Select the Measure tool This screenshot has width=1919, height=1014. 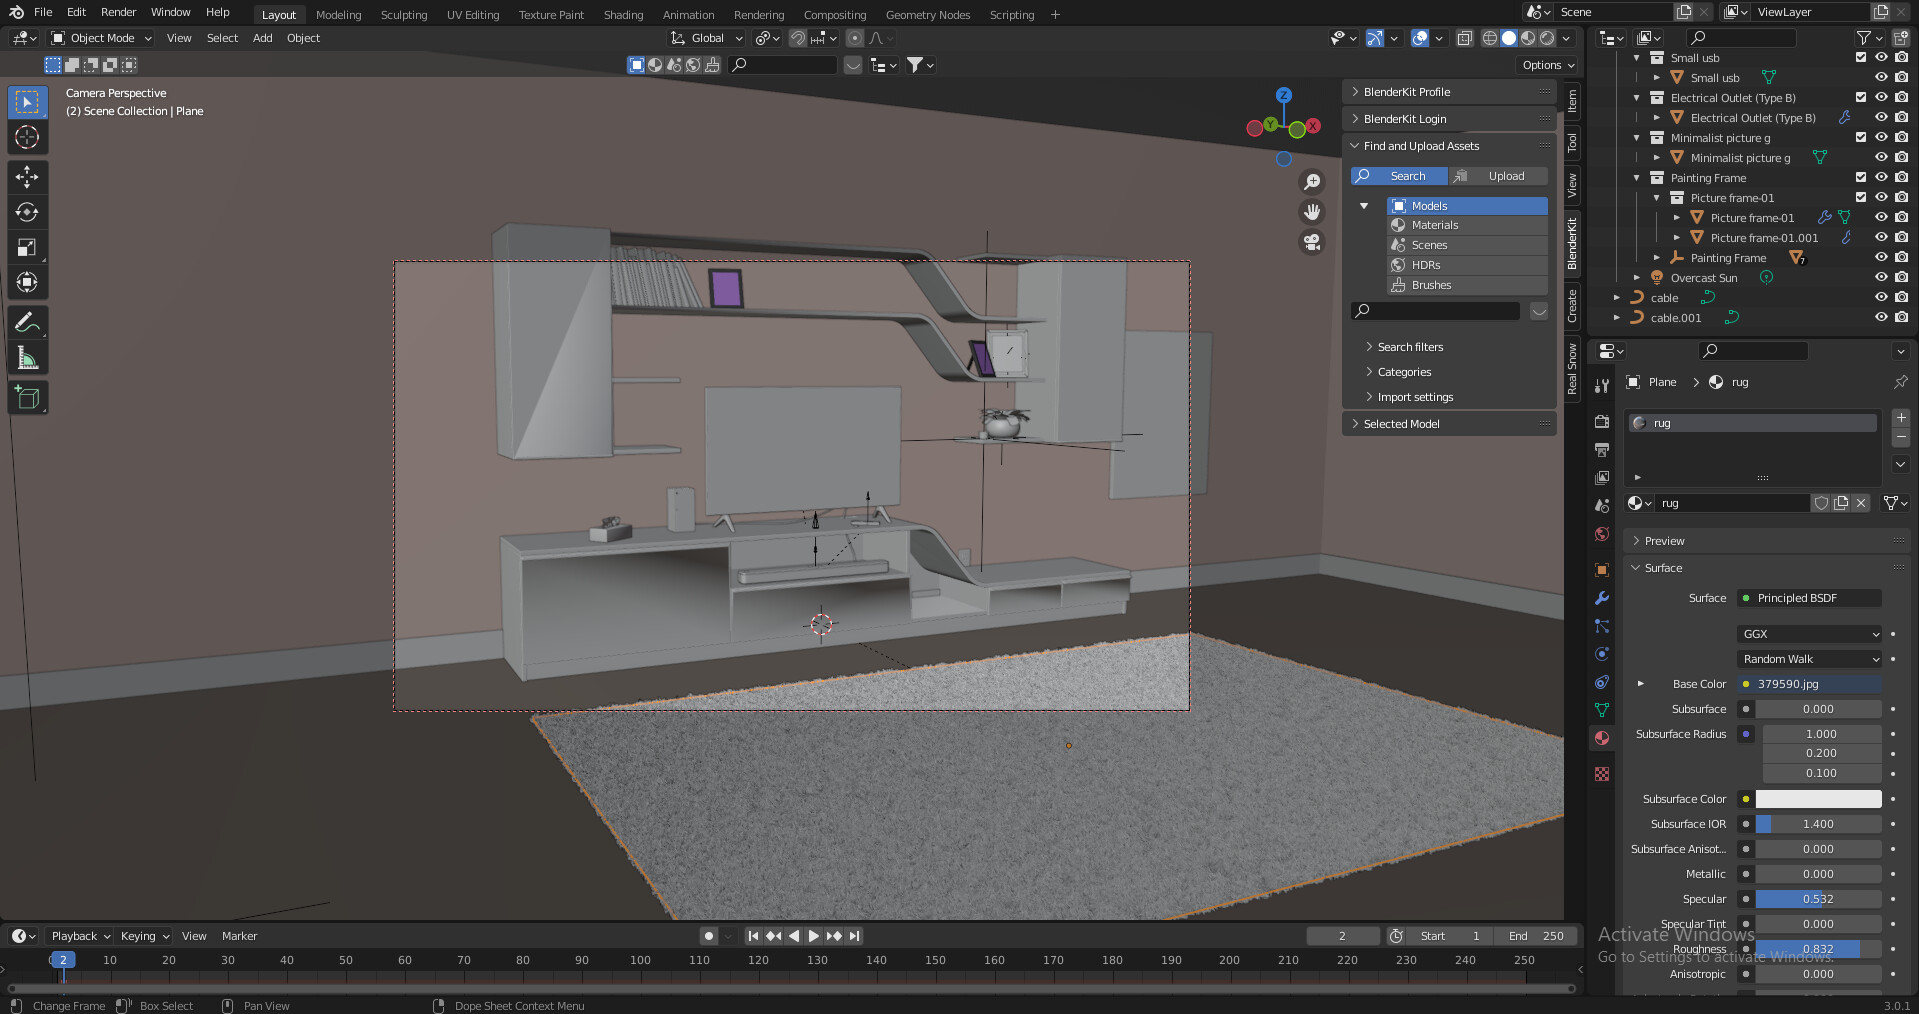point(27,358)
